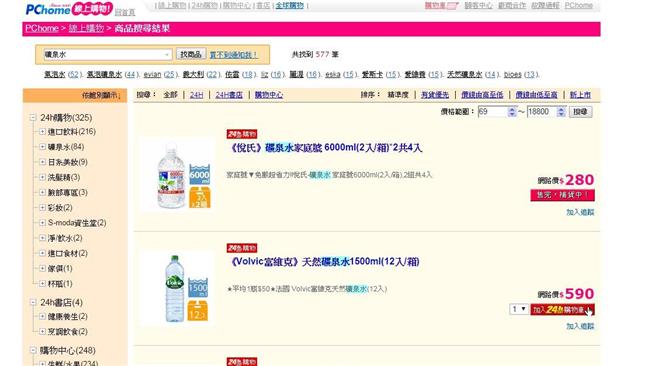Image resolution: width=650 pixels, height=366 pixels.
Task: Select the 日系美妝(9) category
Action: pos(68,162)
